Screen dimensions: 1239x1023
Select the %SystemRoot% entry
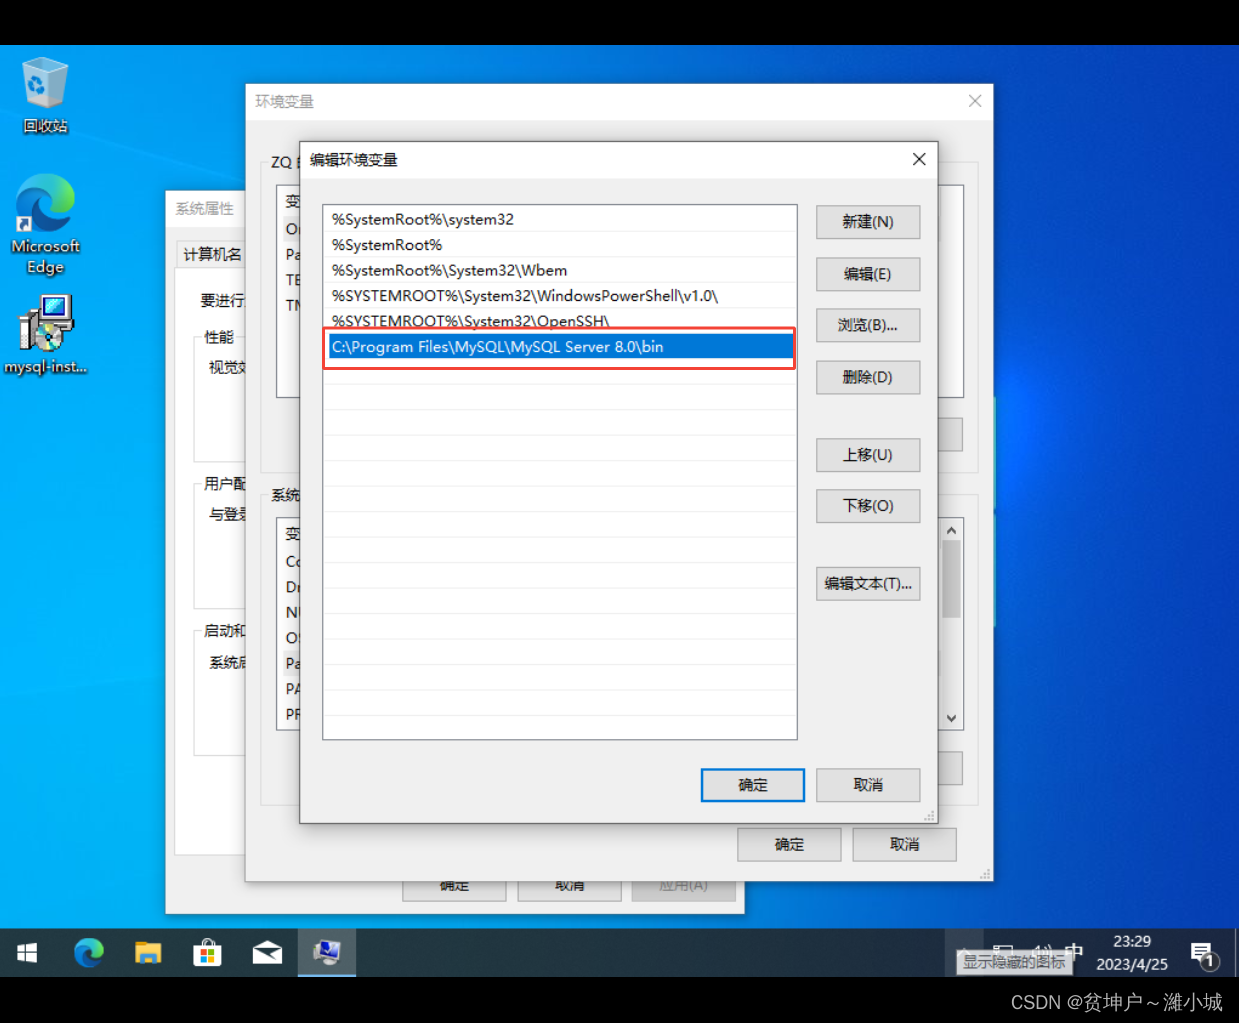560,245
